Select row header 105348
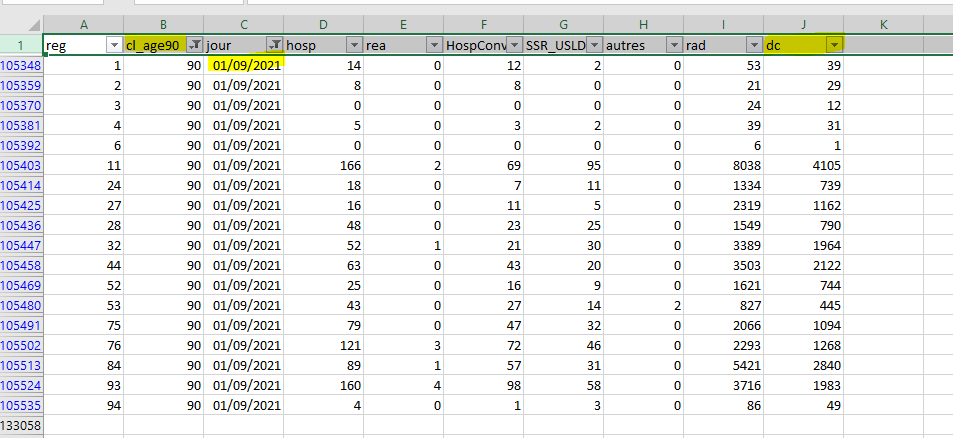Screen dimensions: 953x438 (x=21, y=65)
